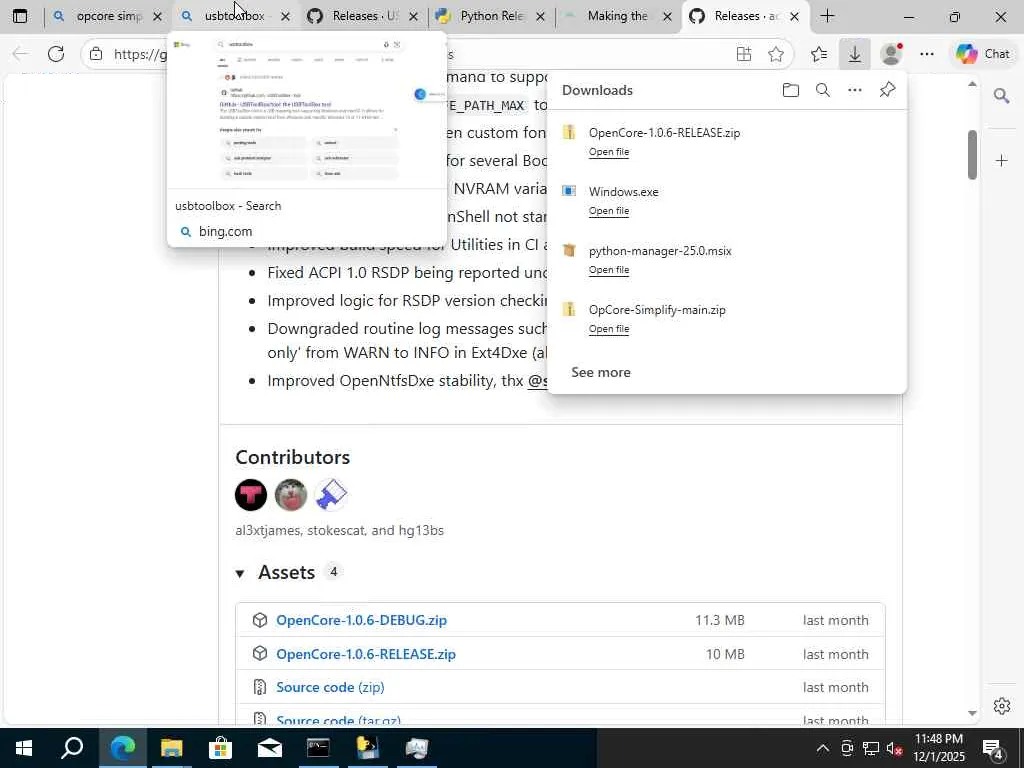
Task: Open Mail app from taskbar
Action: coord(269,748)
